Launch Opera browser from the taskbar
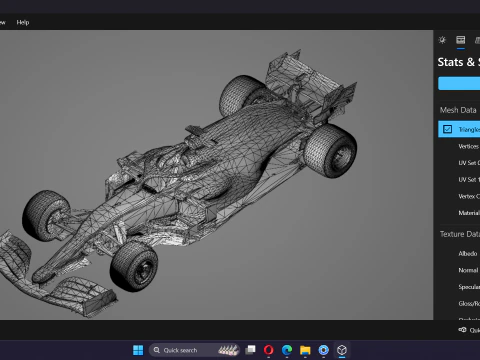Image resolution: width=480 pixels, height=360 pixels. [269, 350]
